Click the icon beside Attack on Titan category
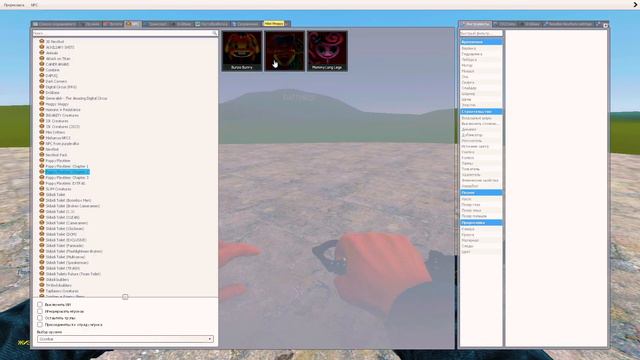 42,58
